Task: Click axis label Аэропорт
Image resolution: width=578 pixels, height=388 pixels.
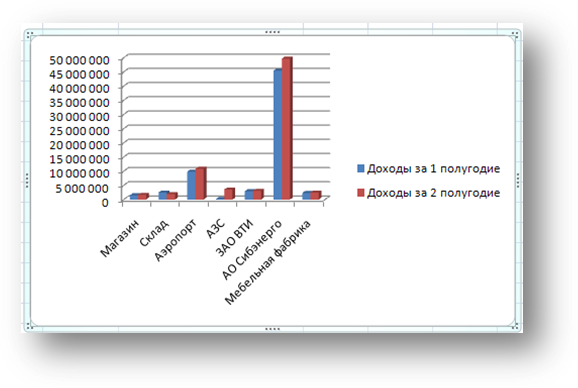Action: coord(176,241)
